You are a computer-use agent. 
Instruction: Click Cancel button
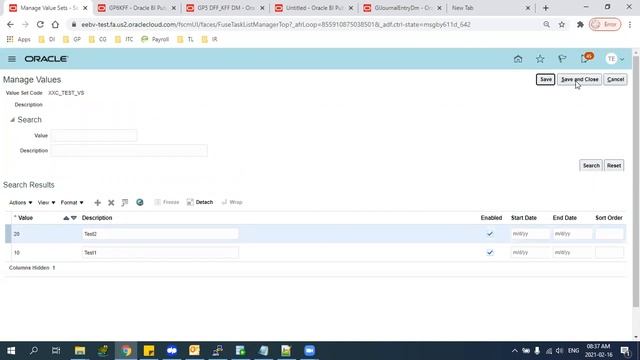pyautogui.click(x=615, y=80)
